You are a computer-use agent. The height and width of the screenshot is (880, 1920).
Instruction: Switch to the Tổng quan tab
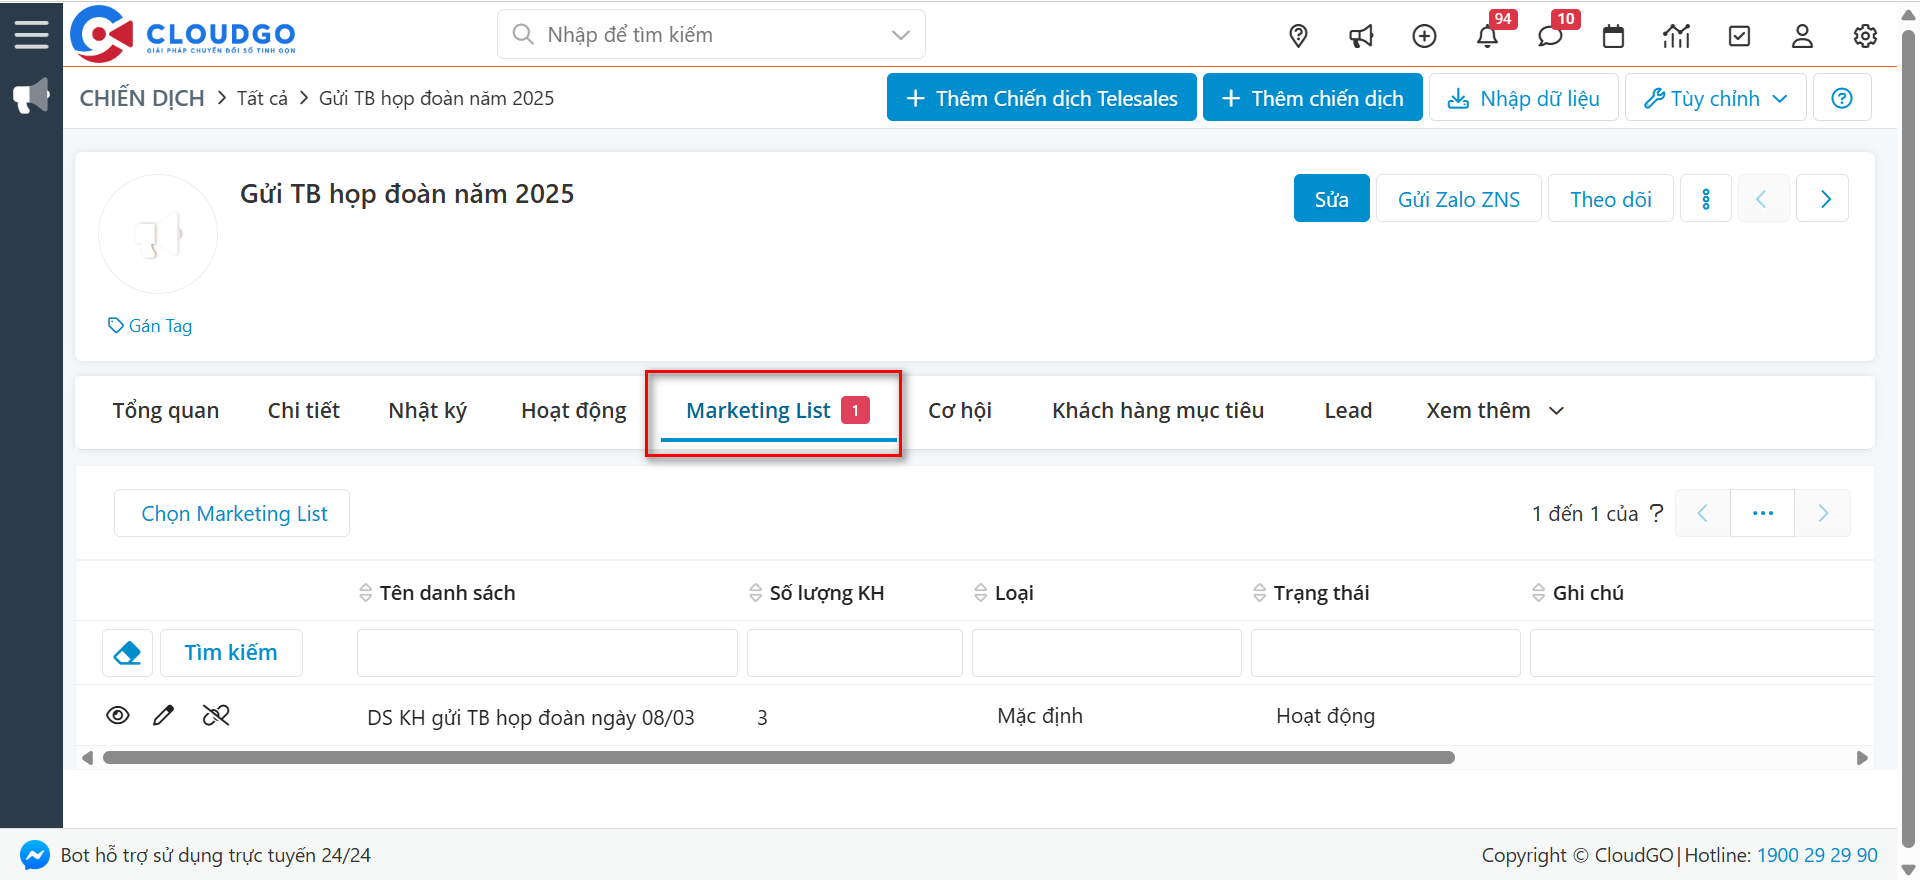[x=165, y=411]
